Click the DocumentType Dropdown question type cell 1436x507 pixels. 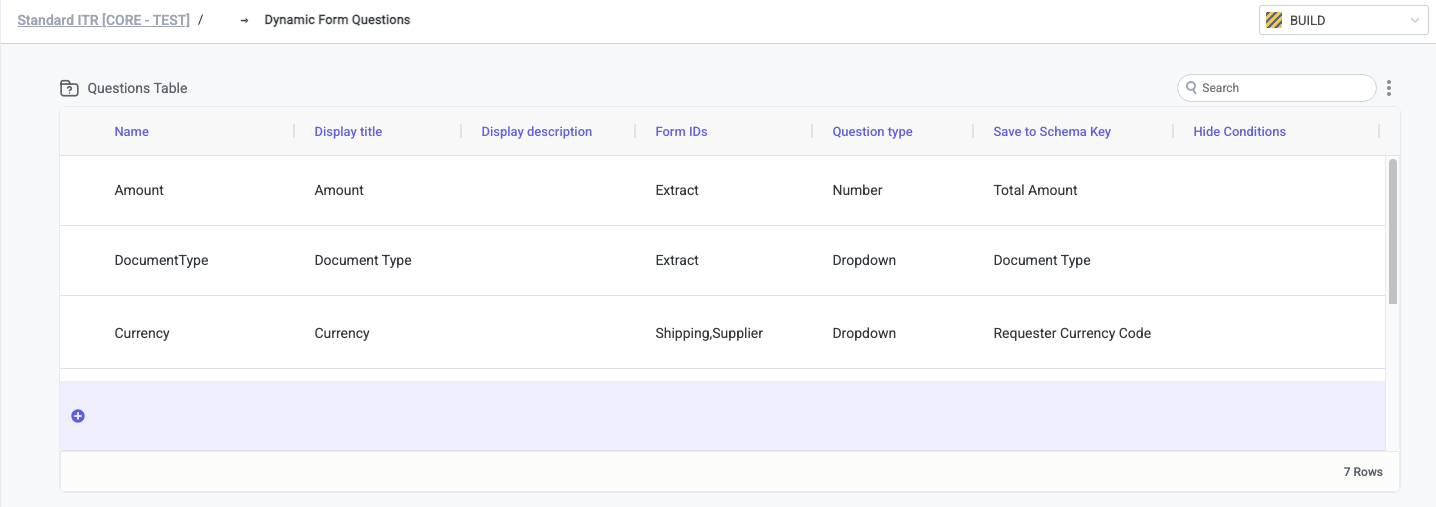pyautogui.click(x=864, y=260)
